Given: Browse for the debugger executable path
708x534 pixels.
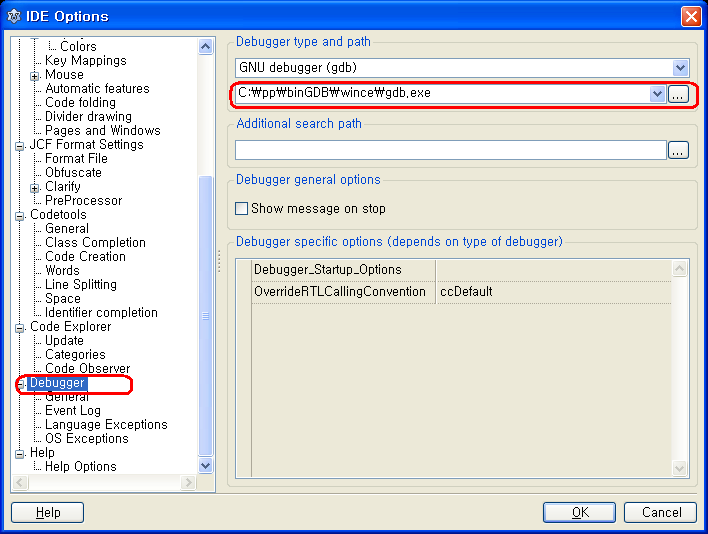Looking at the screenshot, I should click(x=678, y=94).
